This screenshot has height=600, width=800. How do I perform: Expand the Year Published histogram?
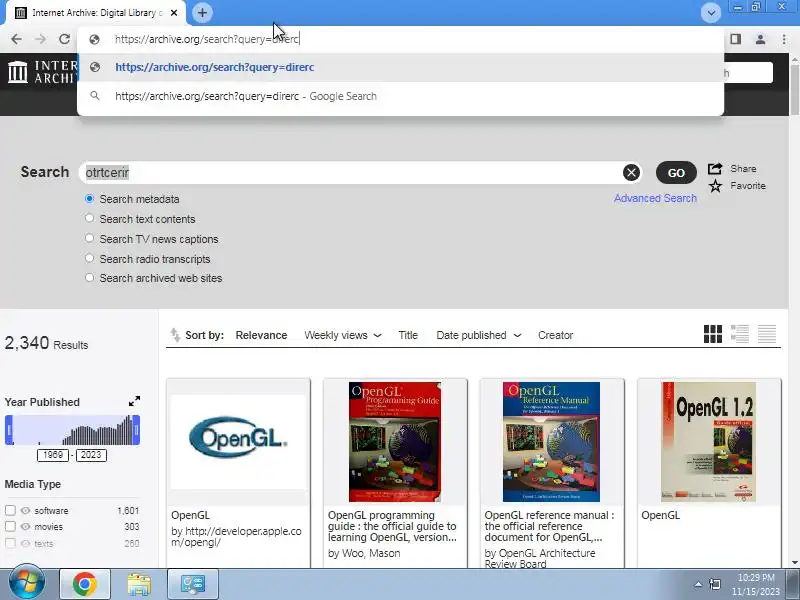click(134, 402)
